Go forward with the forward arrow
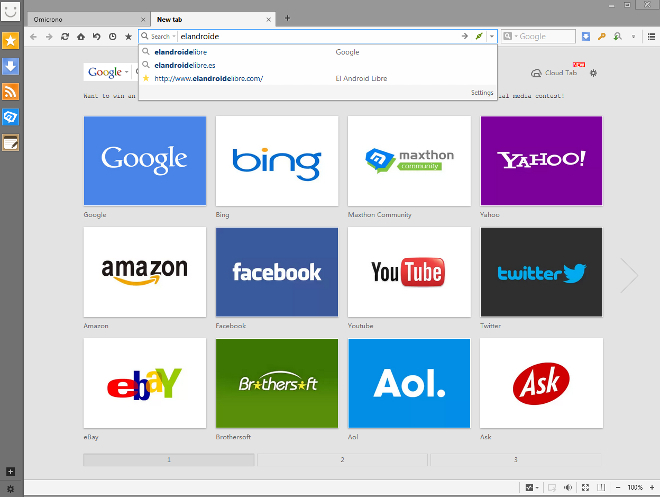Image resolution: width=660 pixels, height=497 pixels. (49, 37)
